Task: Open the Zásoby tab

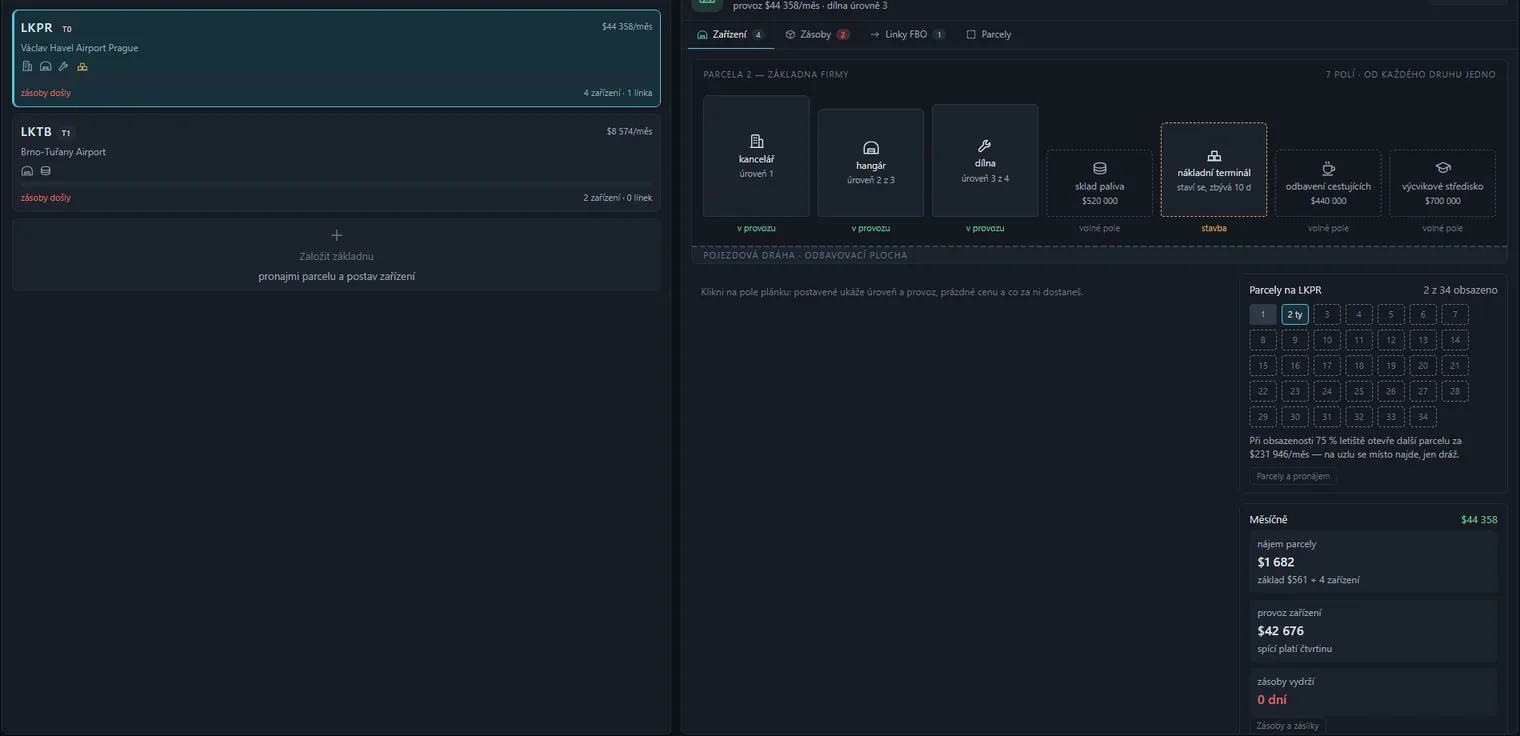Action: pos(817,34)
